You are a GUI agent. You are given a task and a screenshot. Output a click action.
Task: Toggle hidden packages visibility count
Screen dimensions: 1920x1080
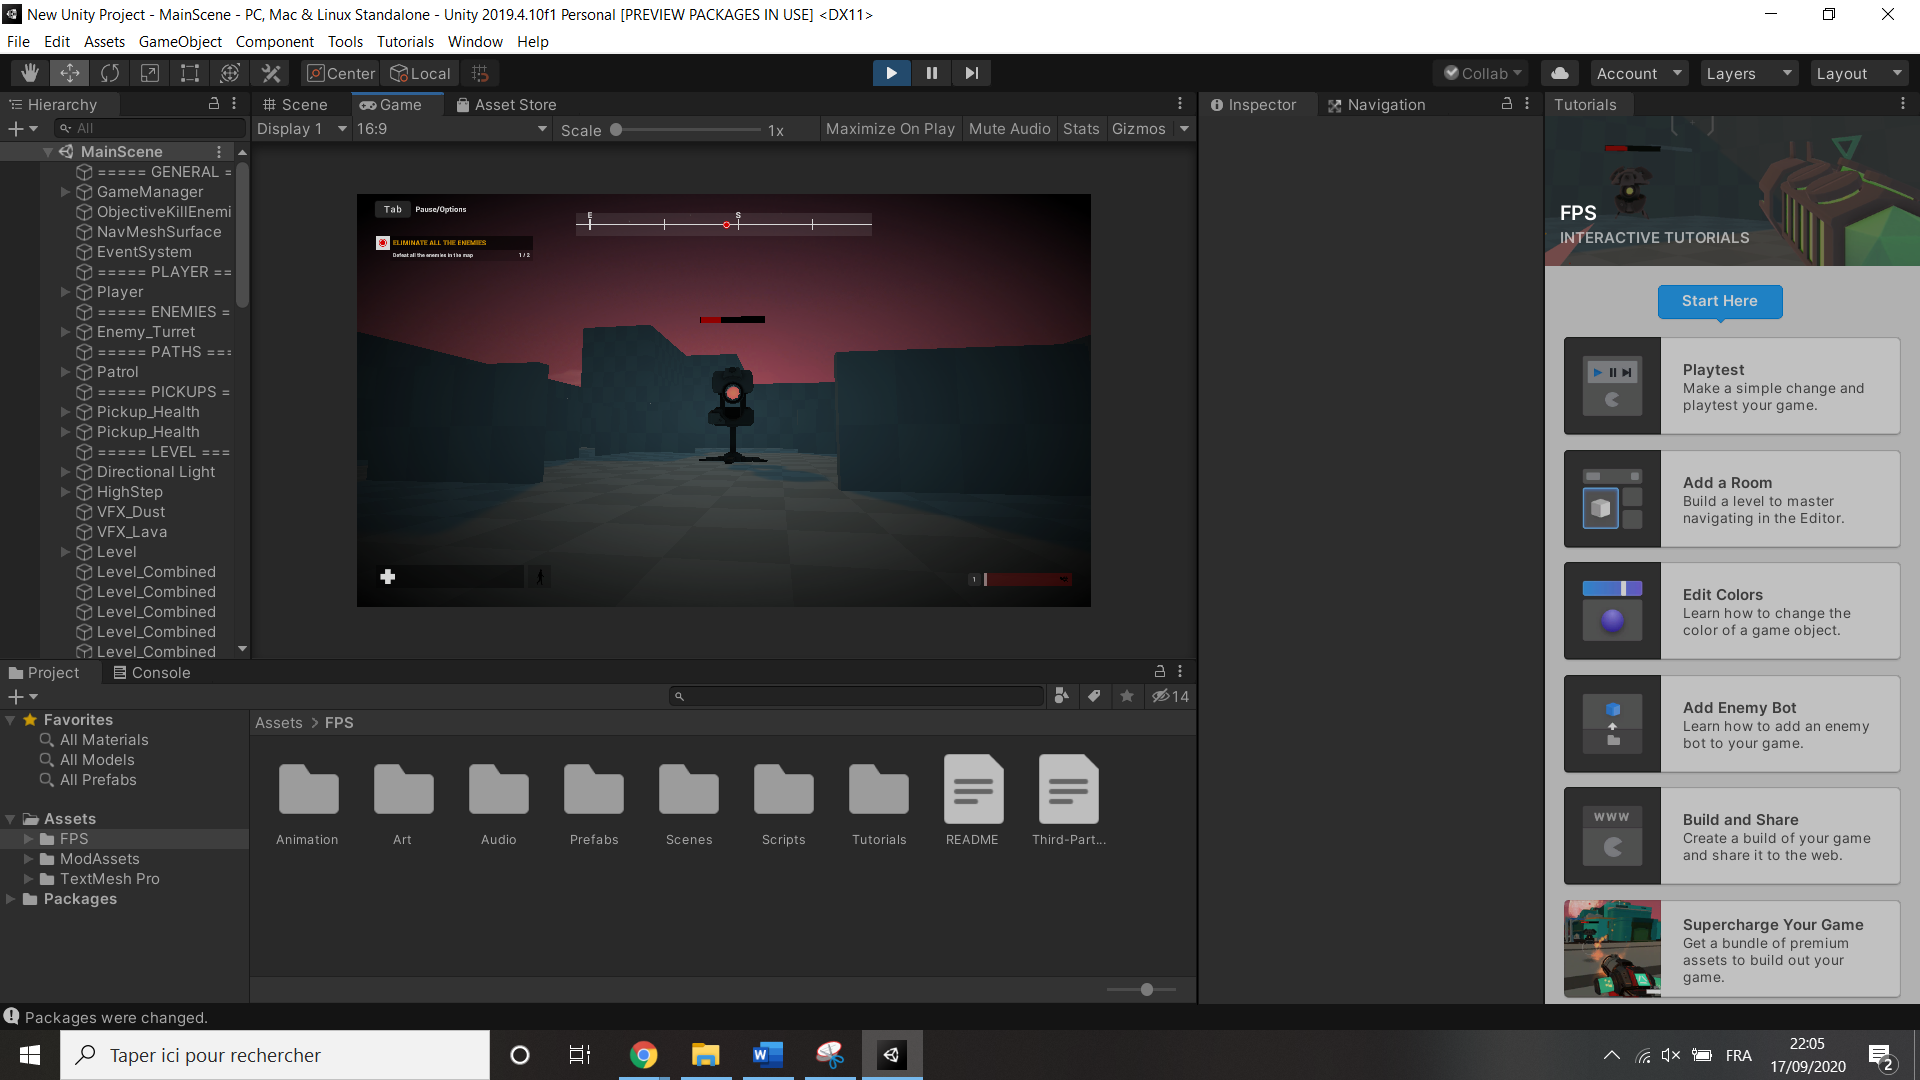click(1170, 696)
